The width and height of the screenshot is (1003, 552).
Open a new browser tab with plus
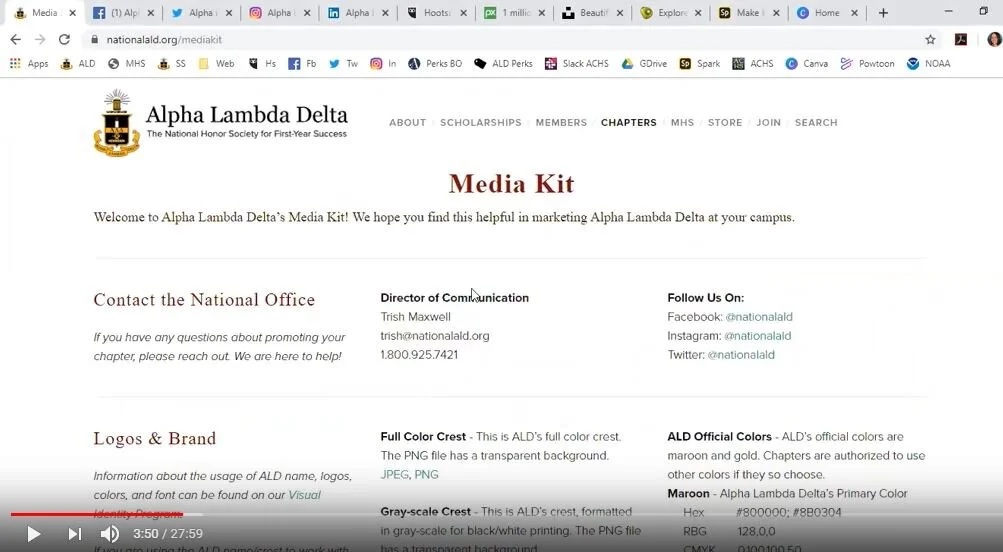(x=883, y=13)
